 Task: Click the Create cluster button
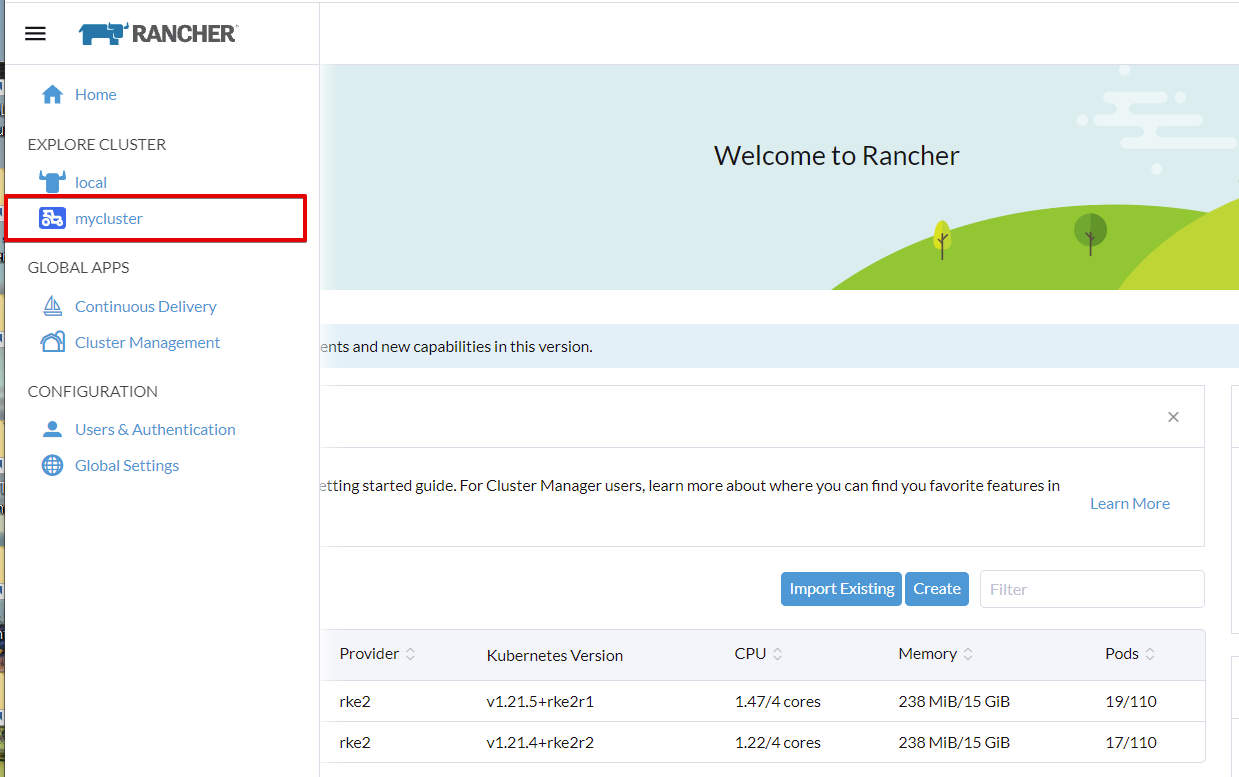click(937, 589)
